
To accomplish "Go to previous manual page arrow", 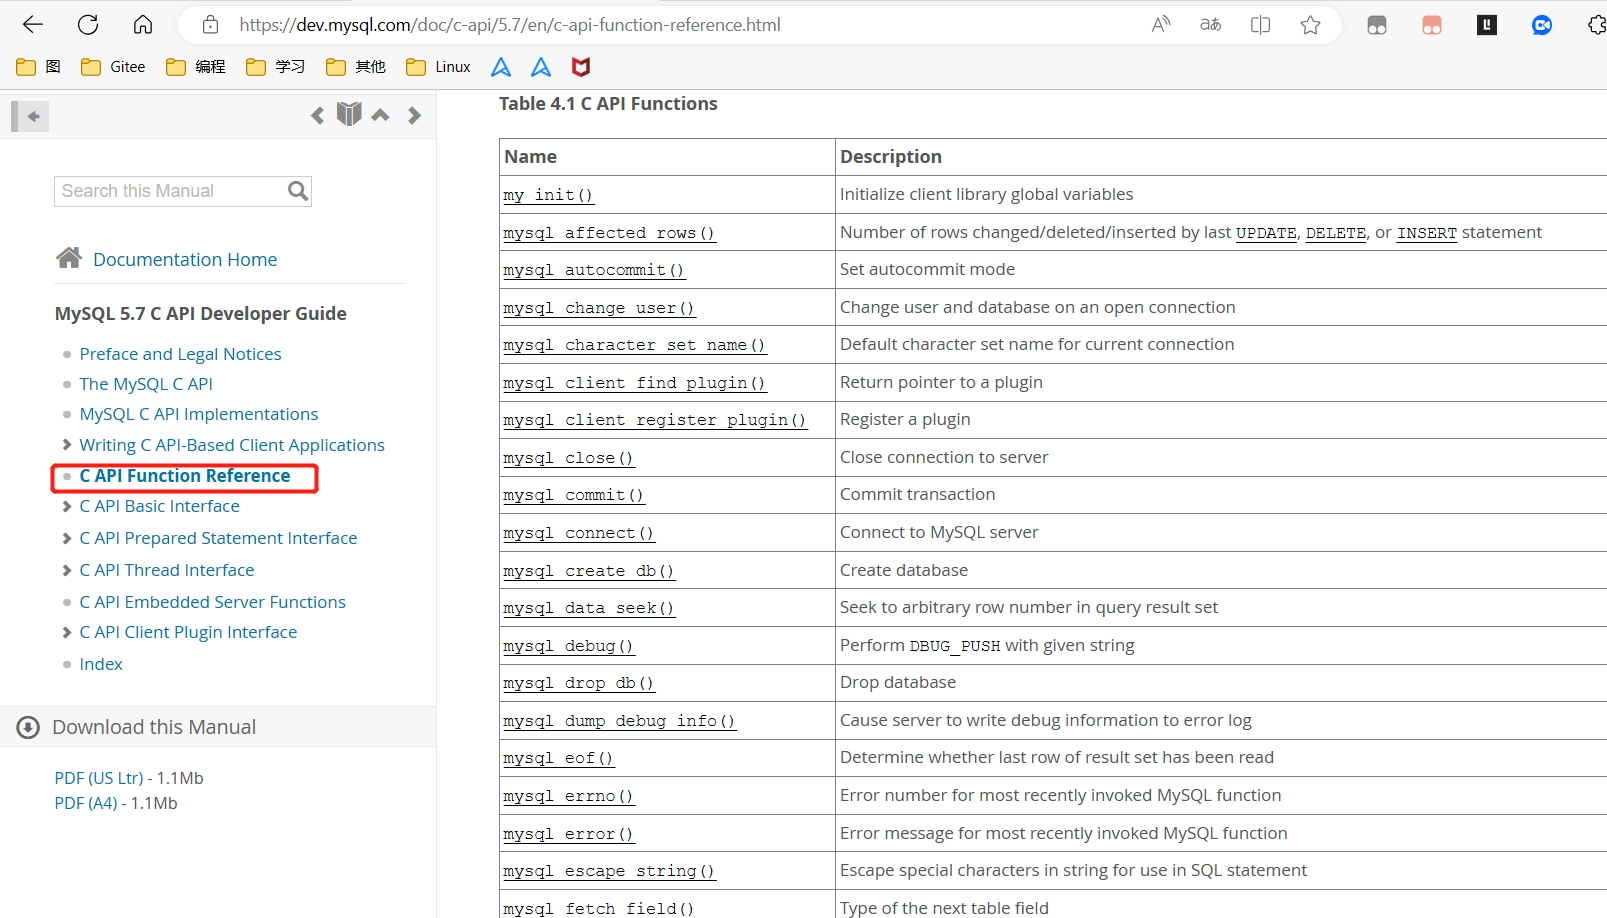I will click(317, 116).
